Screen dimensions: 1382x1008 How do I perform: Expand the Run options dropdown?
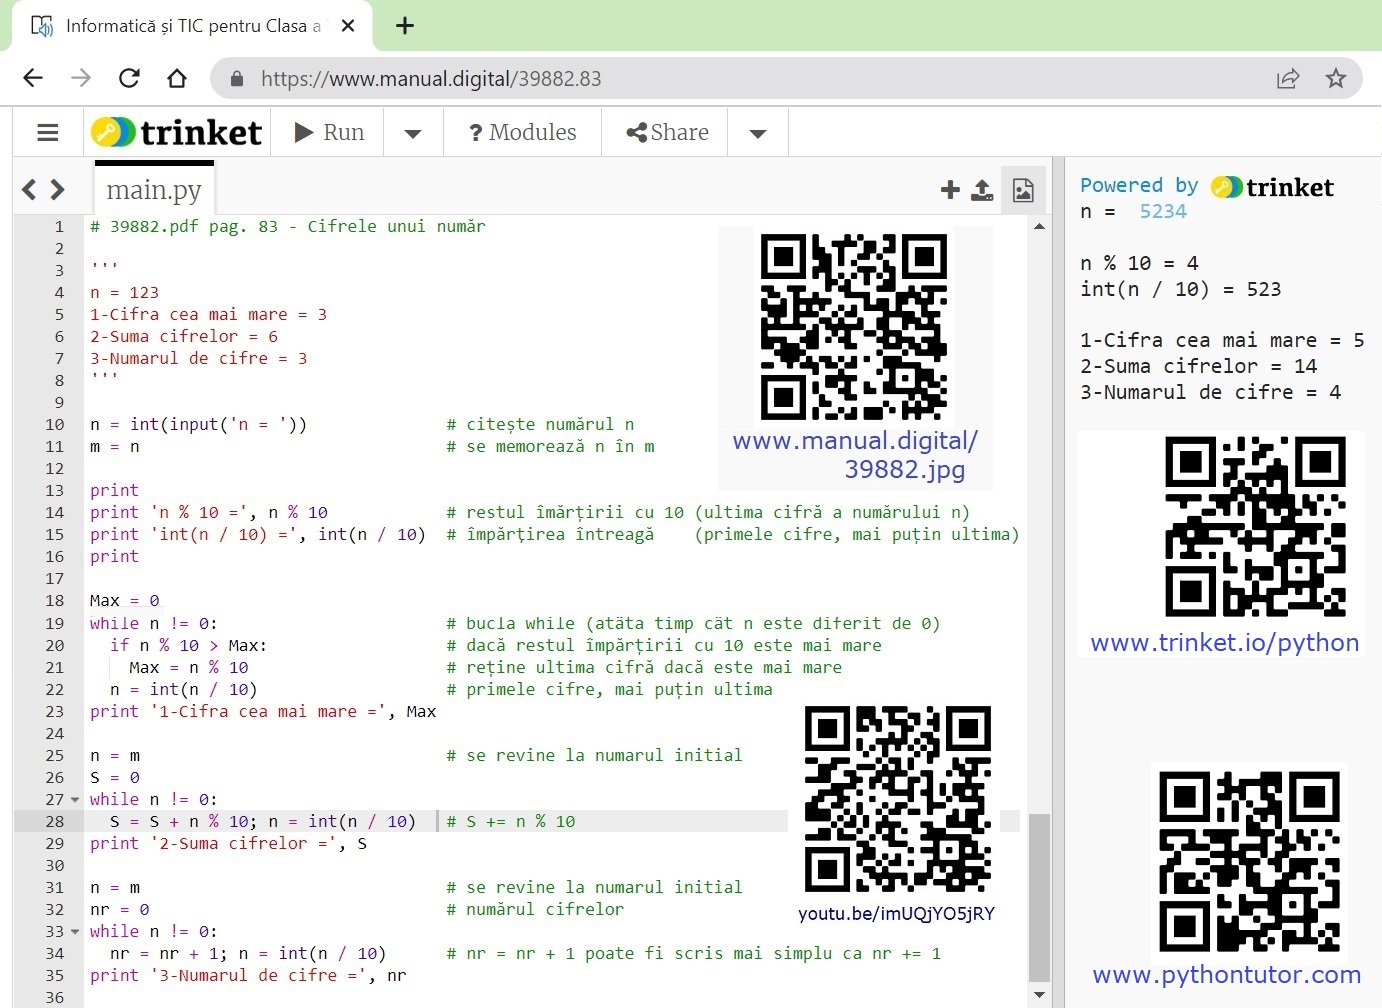tap(413, 133)
